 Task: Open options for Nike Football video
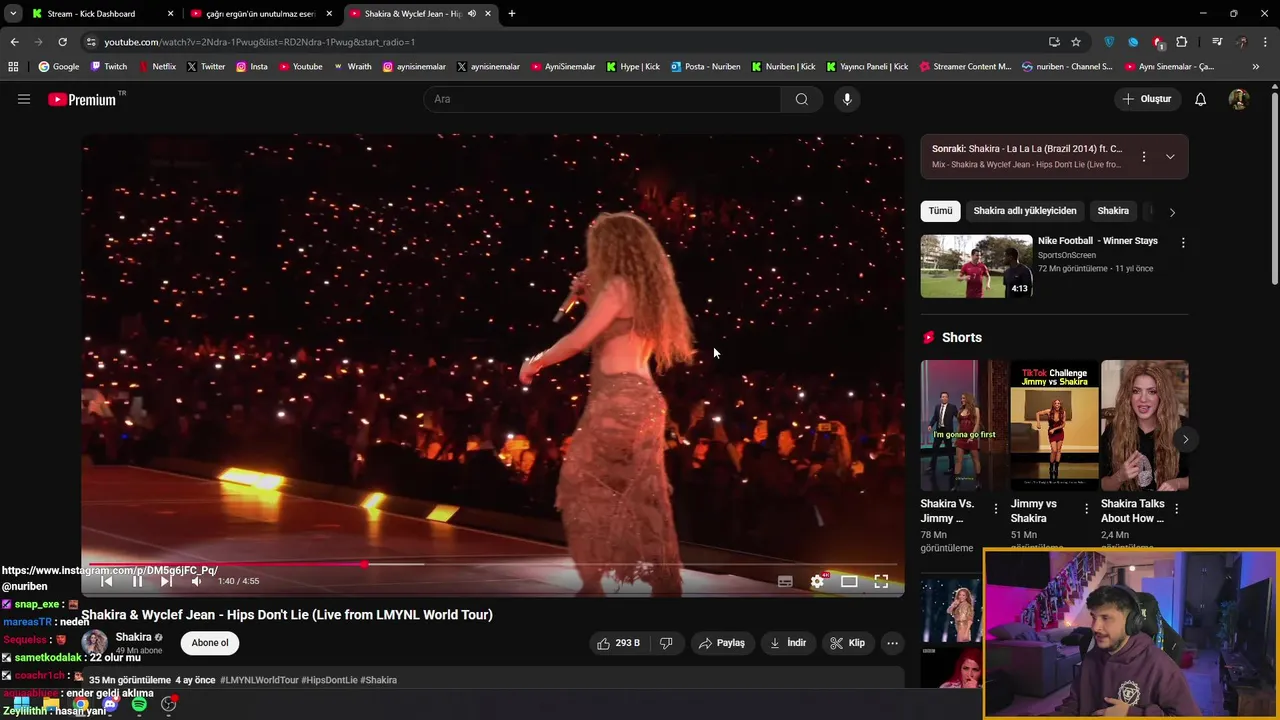click(x=1183, y=242)
